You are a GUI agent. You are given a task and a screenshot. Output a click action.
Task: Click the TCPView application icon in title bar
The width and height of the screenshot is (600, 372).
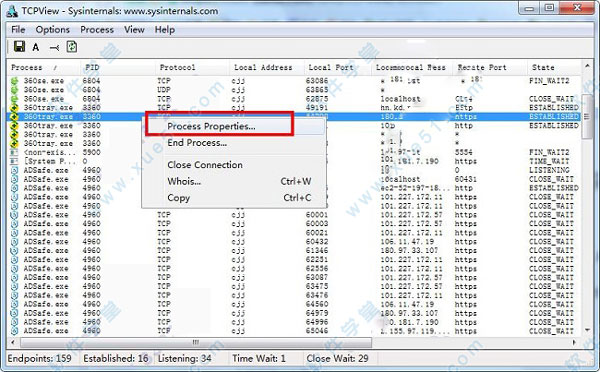tap(12, 11)
